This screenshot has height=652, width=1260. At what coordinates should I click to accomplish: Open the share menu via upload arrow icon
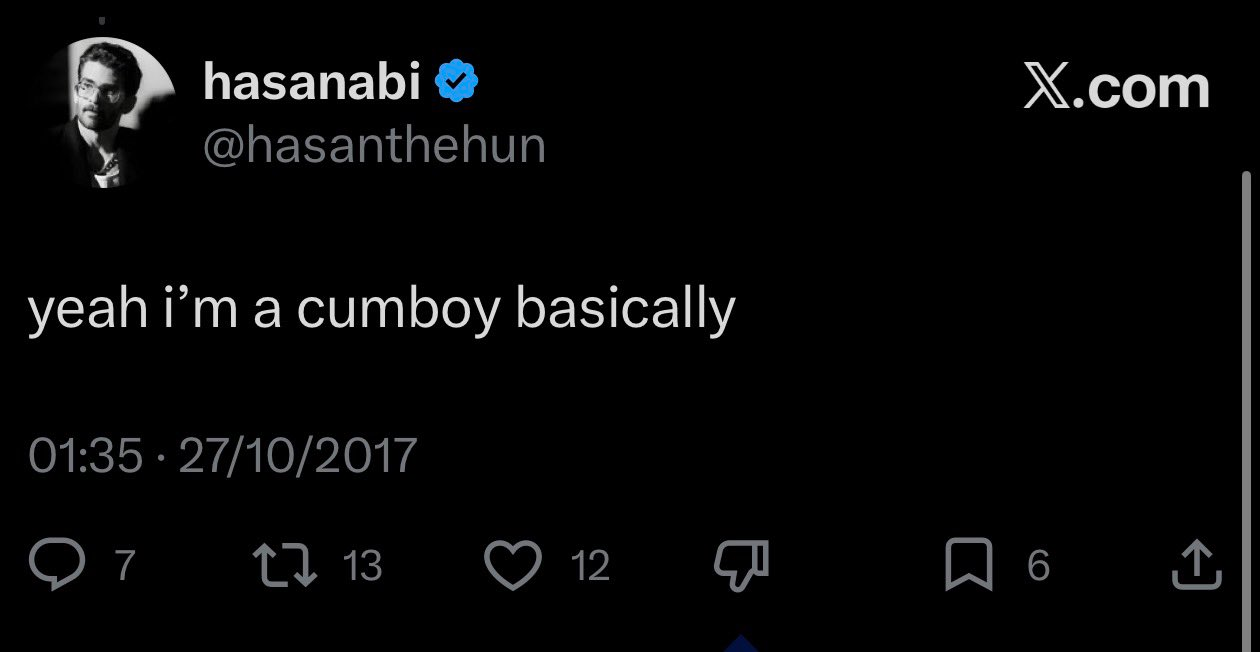(x=1196, y=566)
